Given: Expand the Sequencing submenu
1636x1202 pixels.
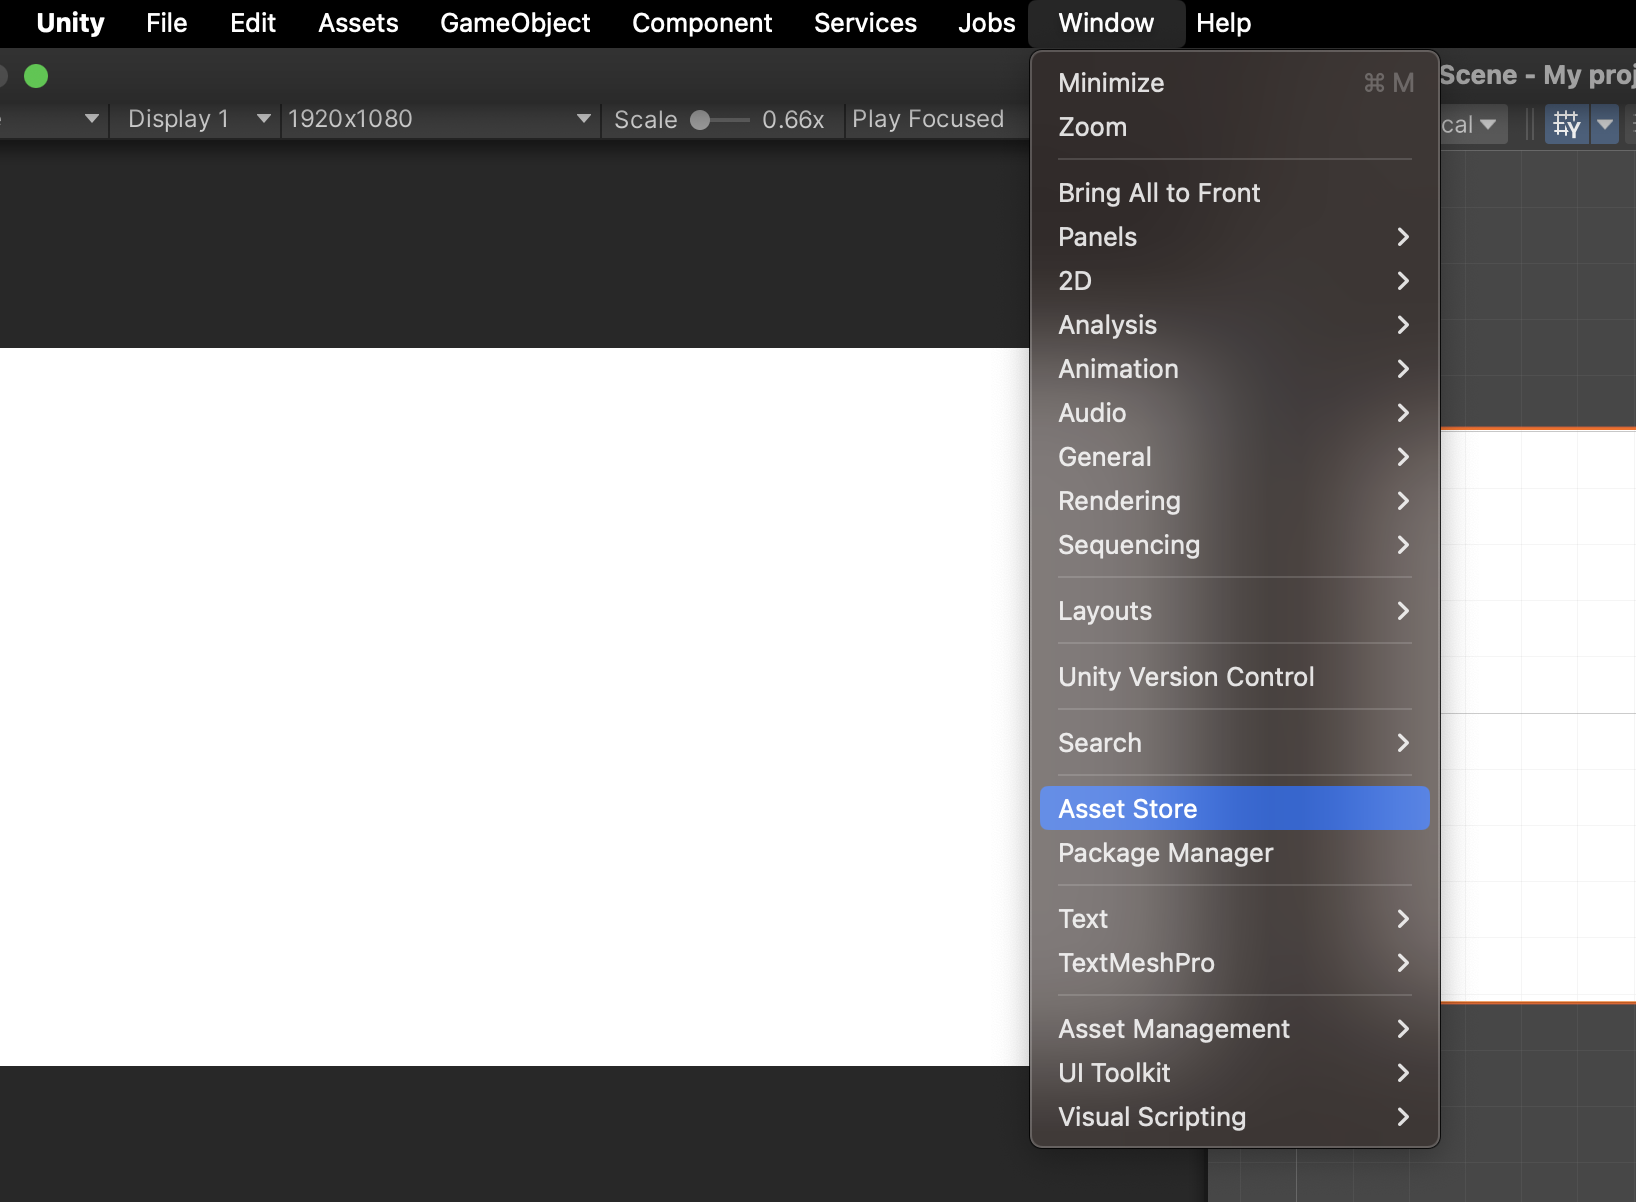Looking at the screenshot, I should [1235, 545].
